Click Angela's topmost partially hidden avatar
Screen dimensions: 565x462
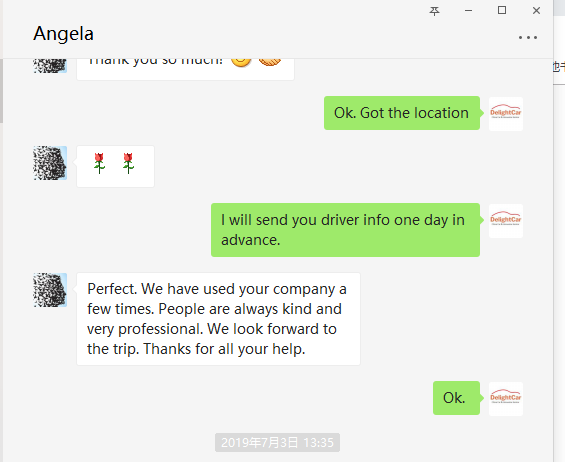(50, 66)
